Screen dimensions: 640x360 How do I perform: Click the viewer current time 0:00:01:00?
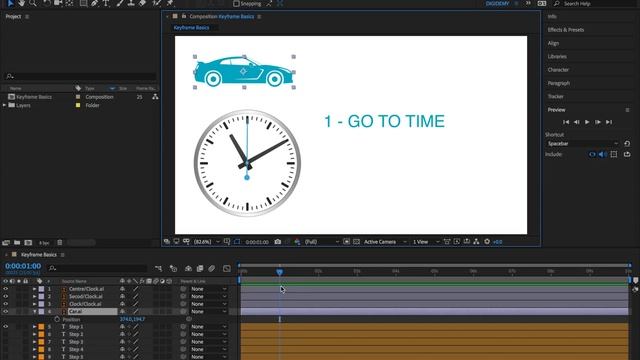click(x=257, y=242)
